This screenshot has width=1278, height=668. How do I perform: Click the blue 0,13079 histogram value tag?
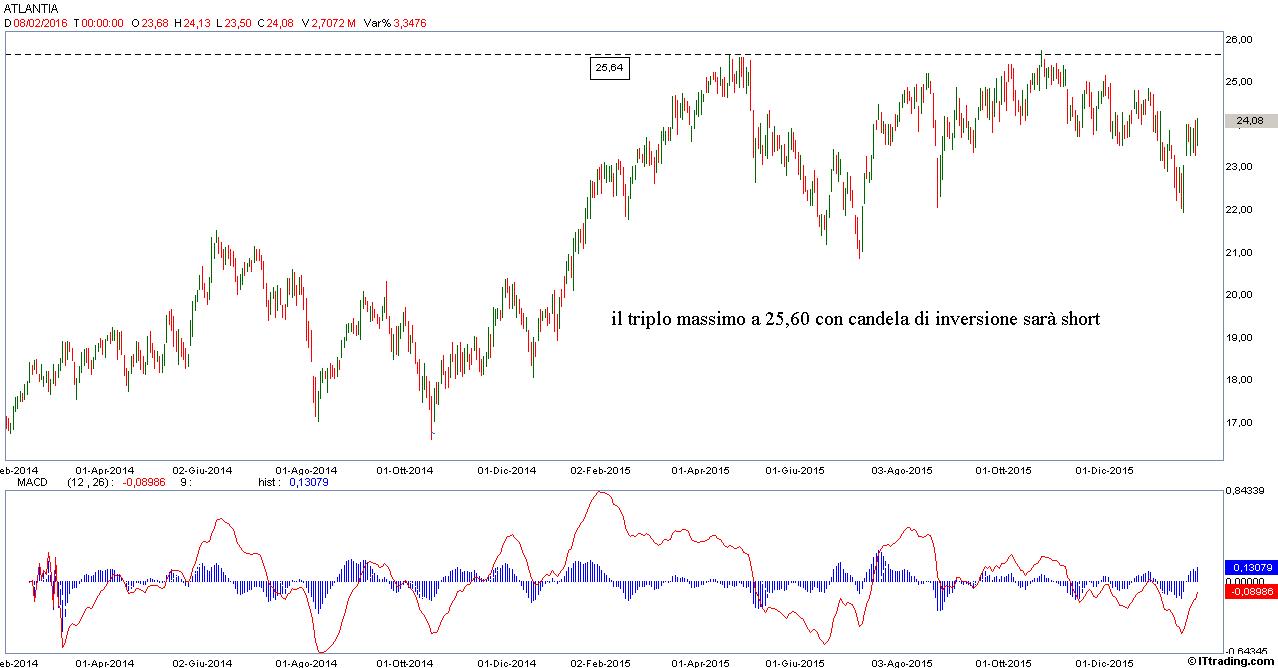[1250, 567]
